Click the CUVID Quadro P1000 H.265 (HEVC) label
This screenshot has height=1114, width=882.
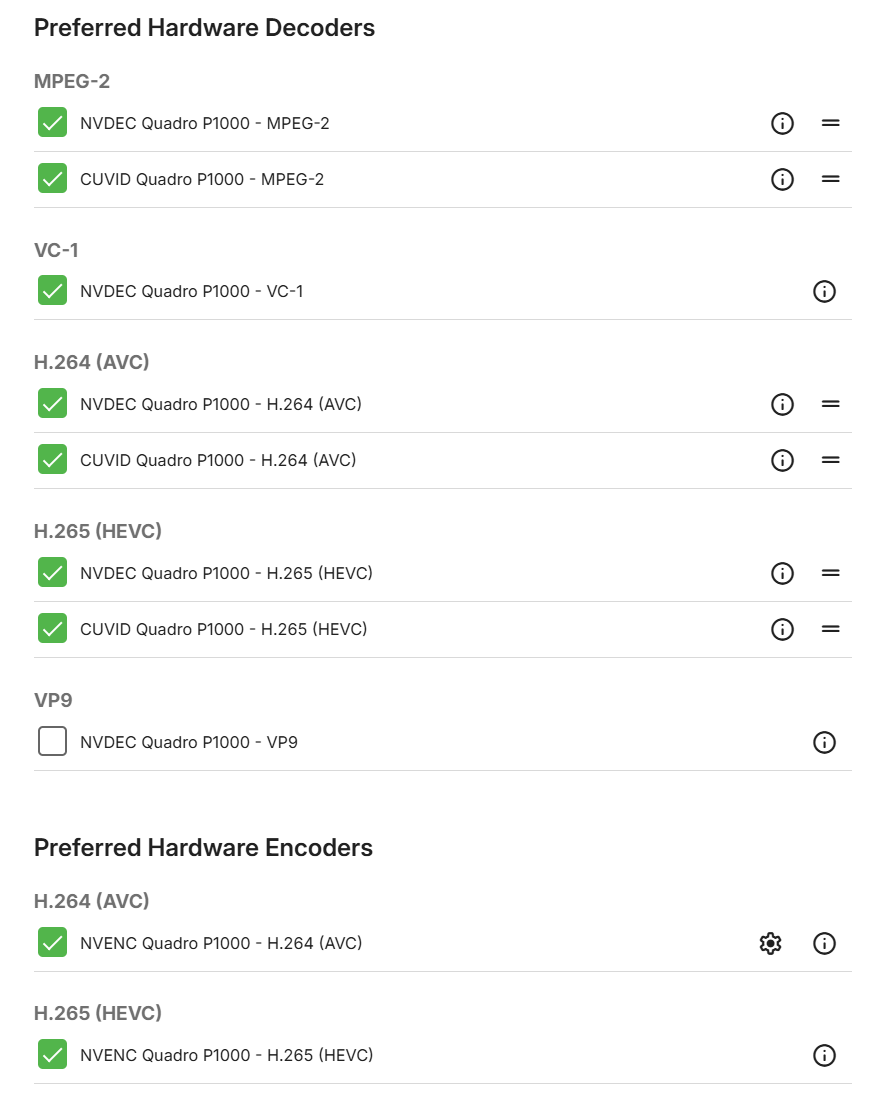pos(223,629)
